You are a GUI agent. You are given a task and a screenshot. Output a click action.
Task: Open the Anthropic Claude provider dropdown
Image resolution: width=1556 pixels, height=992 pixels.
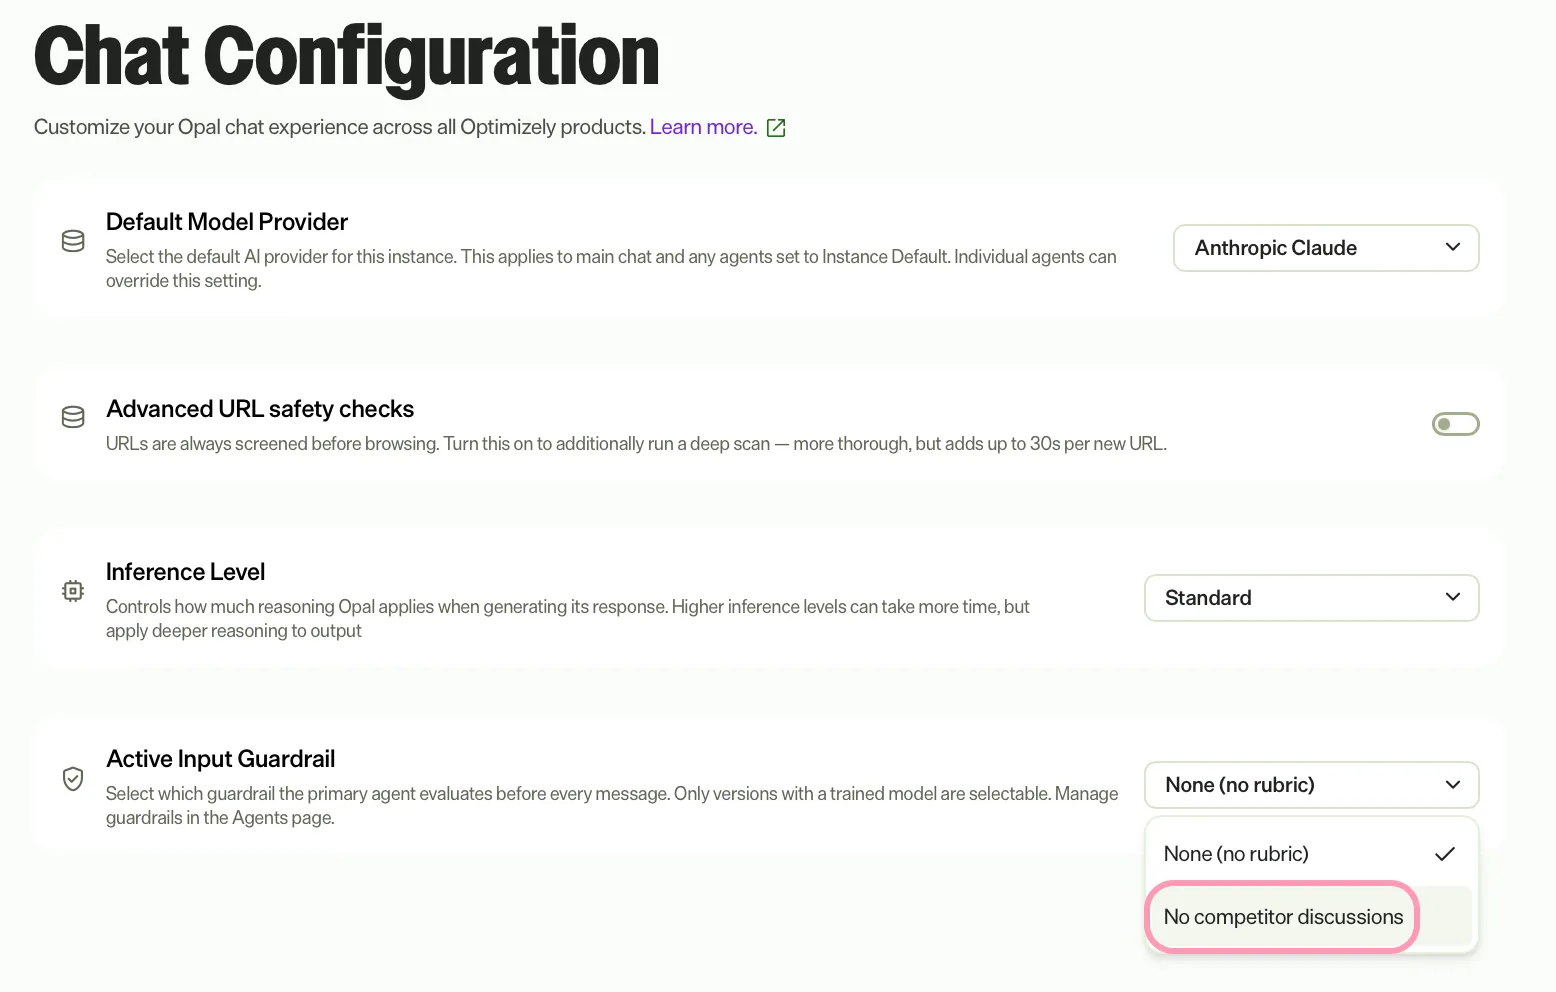pos(1326,248)
